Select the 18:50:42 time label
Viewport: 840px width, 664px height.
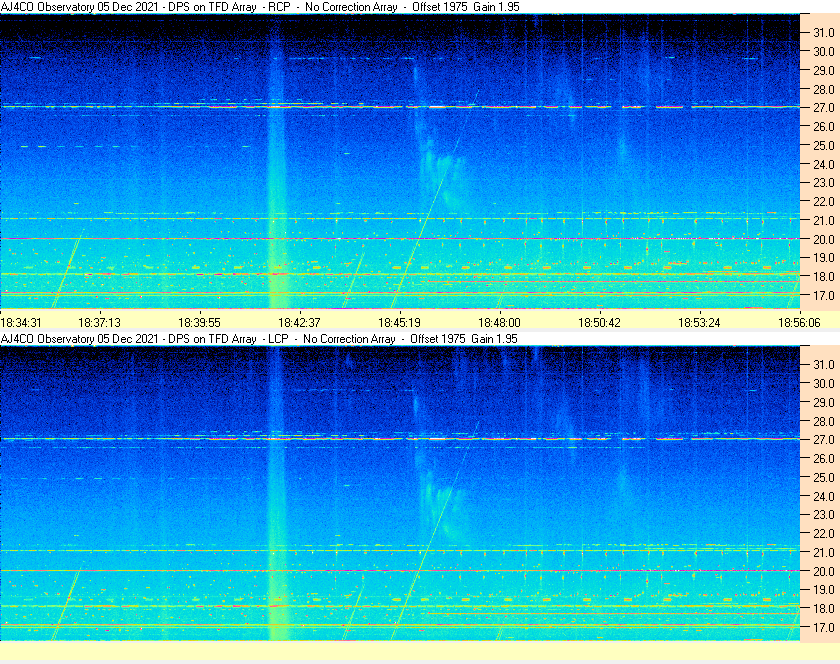(599, 323)
